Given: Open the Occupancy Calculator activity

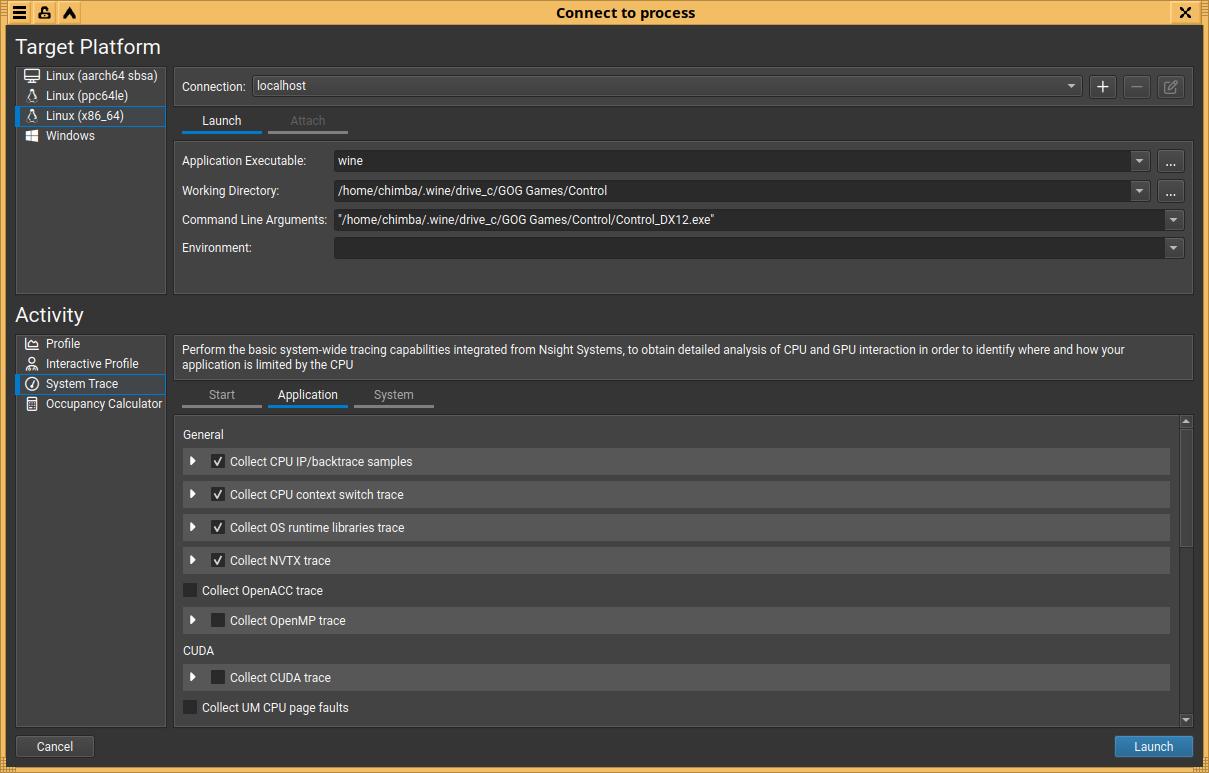Looking at the screenshot, I should [x=103, y=404].
